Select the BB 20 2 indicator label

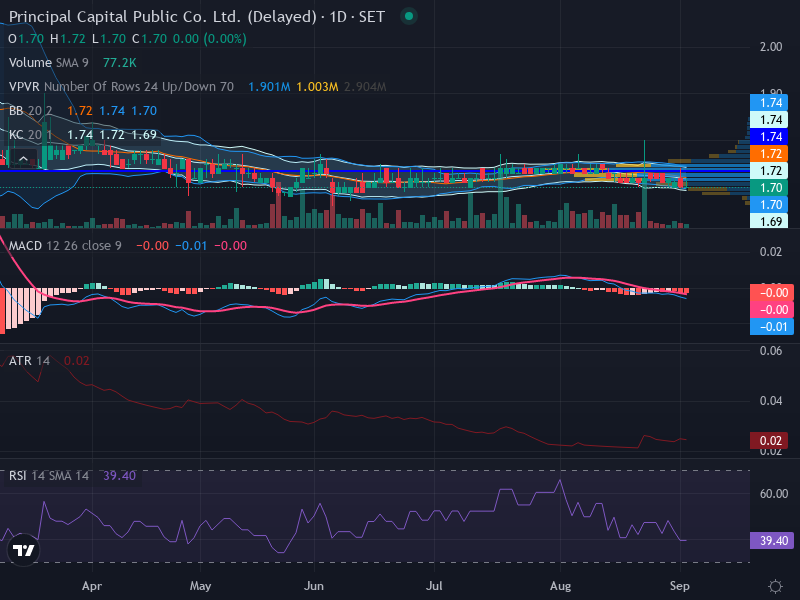(x=31, y=111)
